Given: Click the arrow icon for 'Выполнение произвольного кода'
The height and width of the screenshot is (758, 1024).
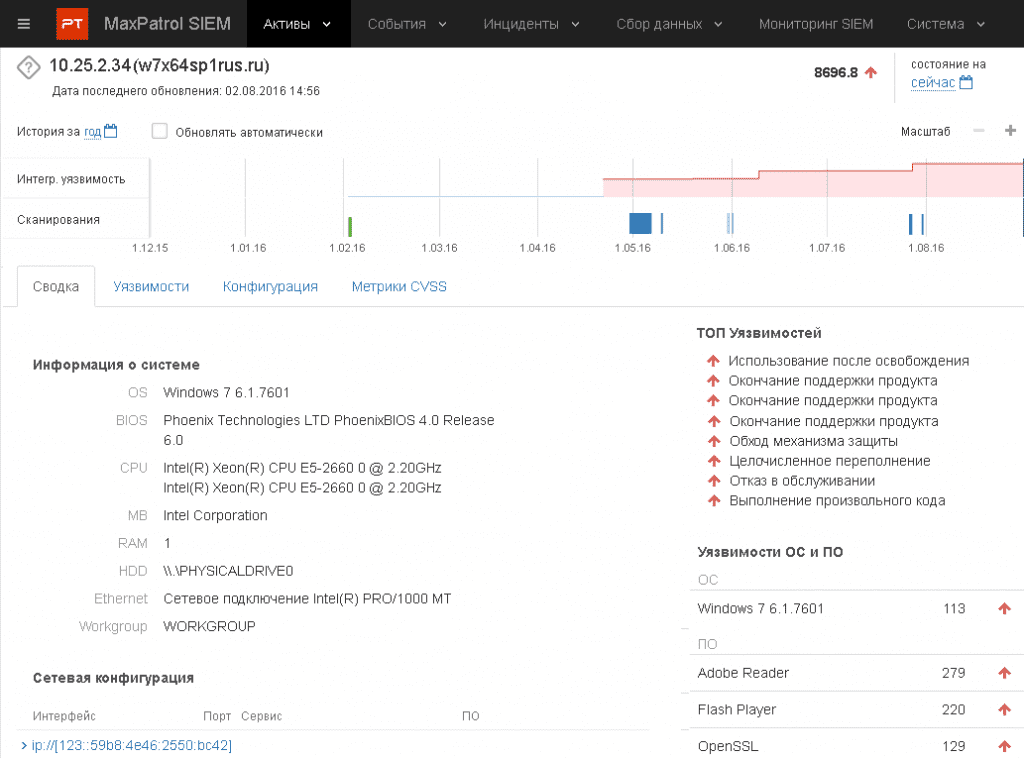Looking at the screenshot, I should pos(714,501).
